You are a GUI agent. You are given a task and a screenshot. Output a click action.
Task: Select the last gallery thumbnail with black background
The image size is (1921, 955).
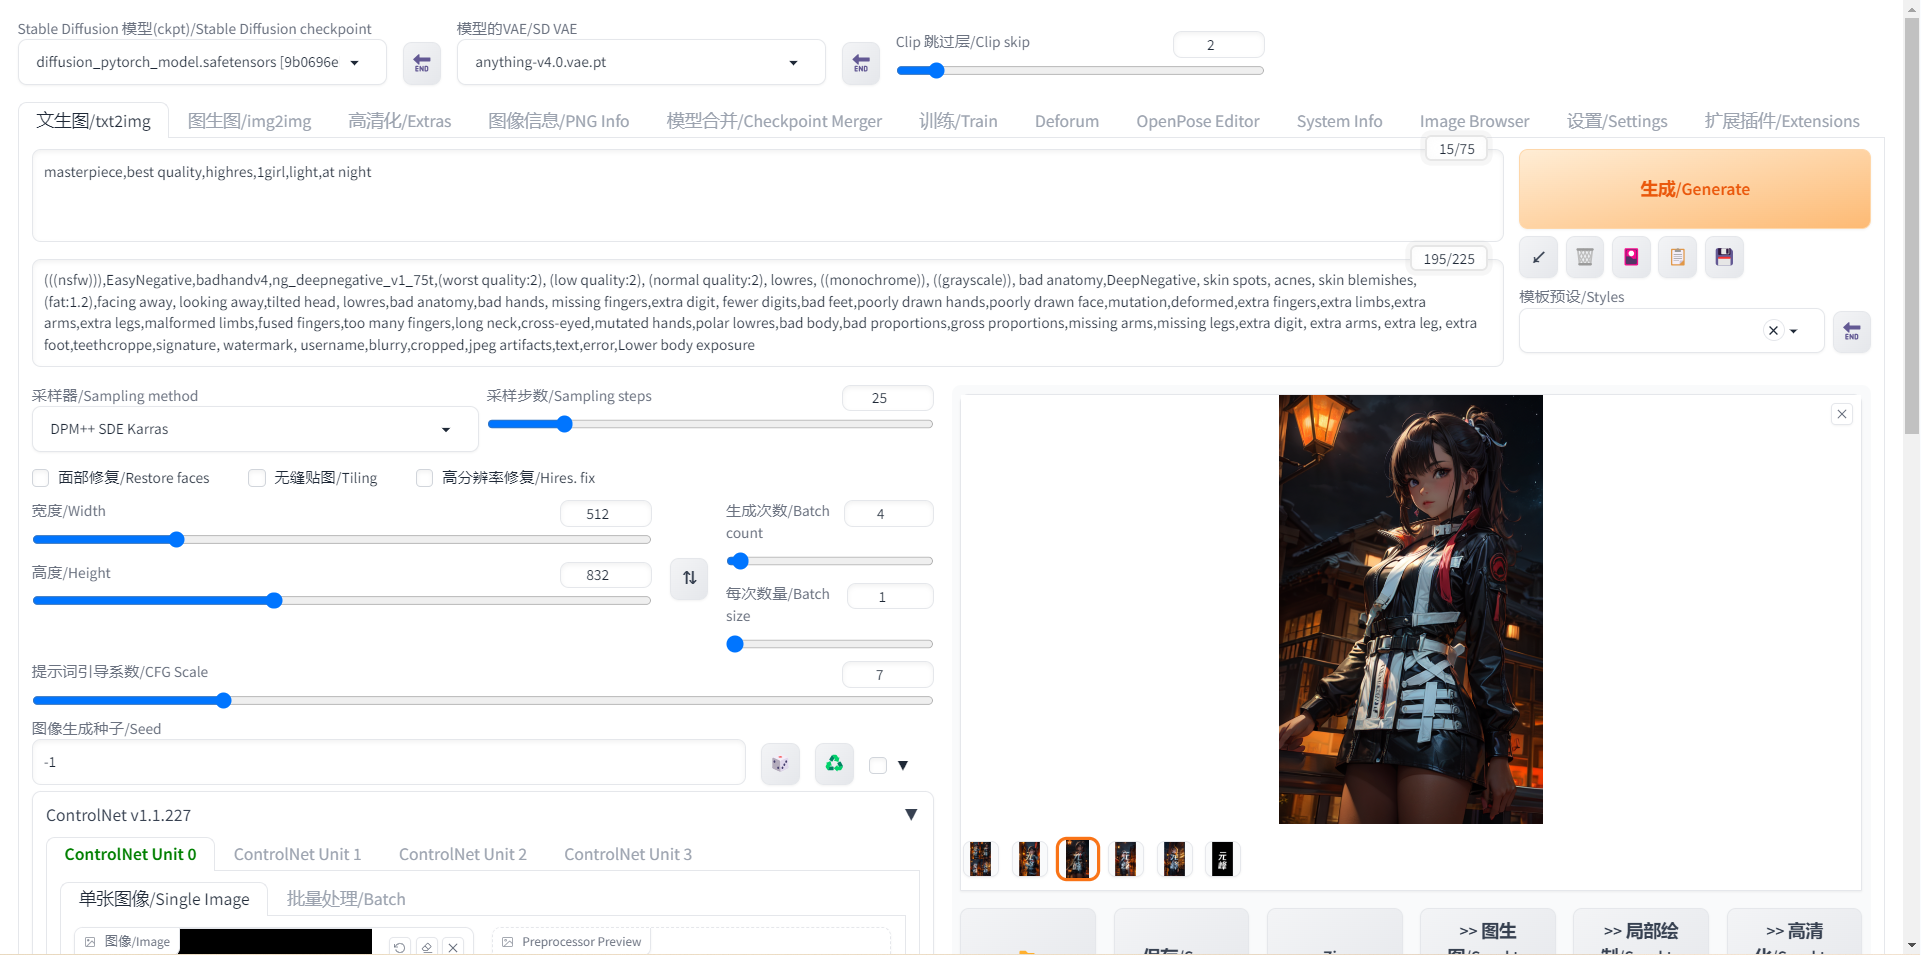click(1222, 859)
